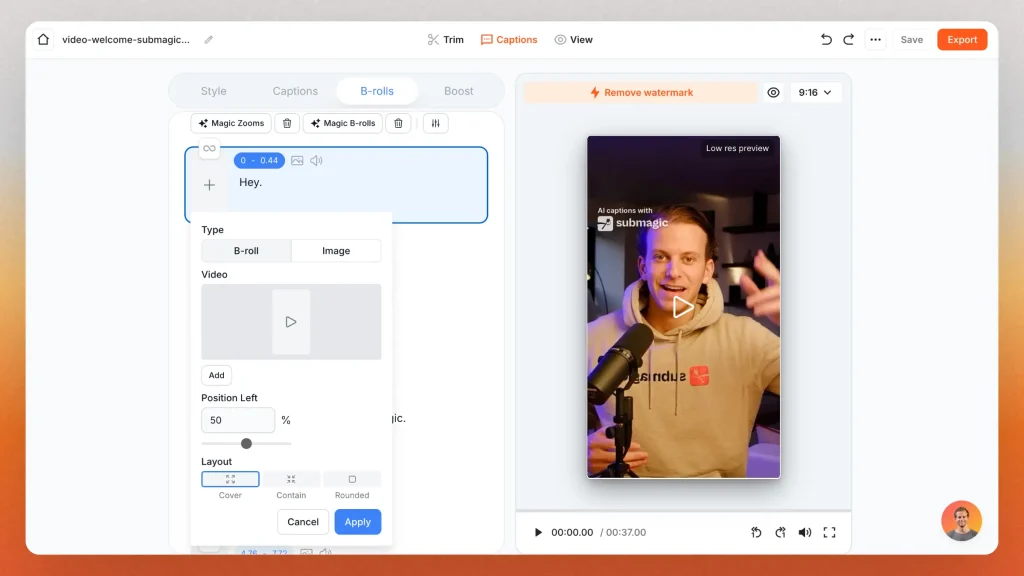Switch the Type selector to Image
Viewport: 1024px width, 576px height.
point(336,250)
